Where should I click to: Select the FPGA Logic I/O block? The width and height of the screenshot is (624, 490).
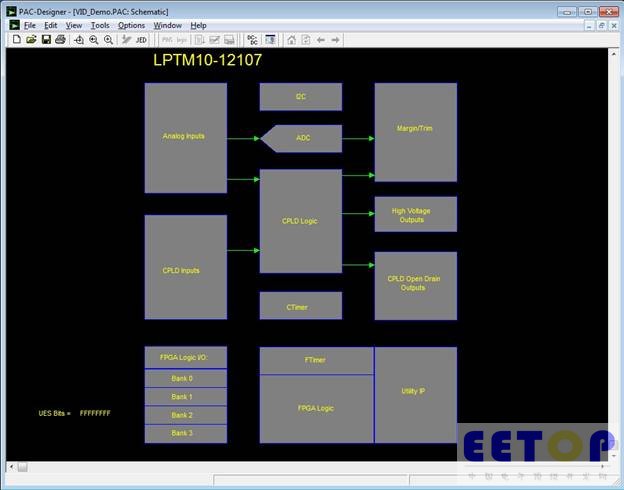(186, 357)
